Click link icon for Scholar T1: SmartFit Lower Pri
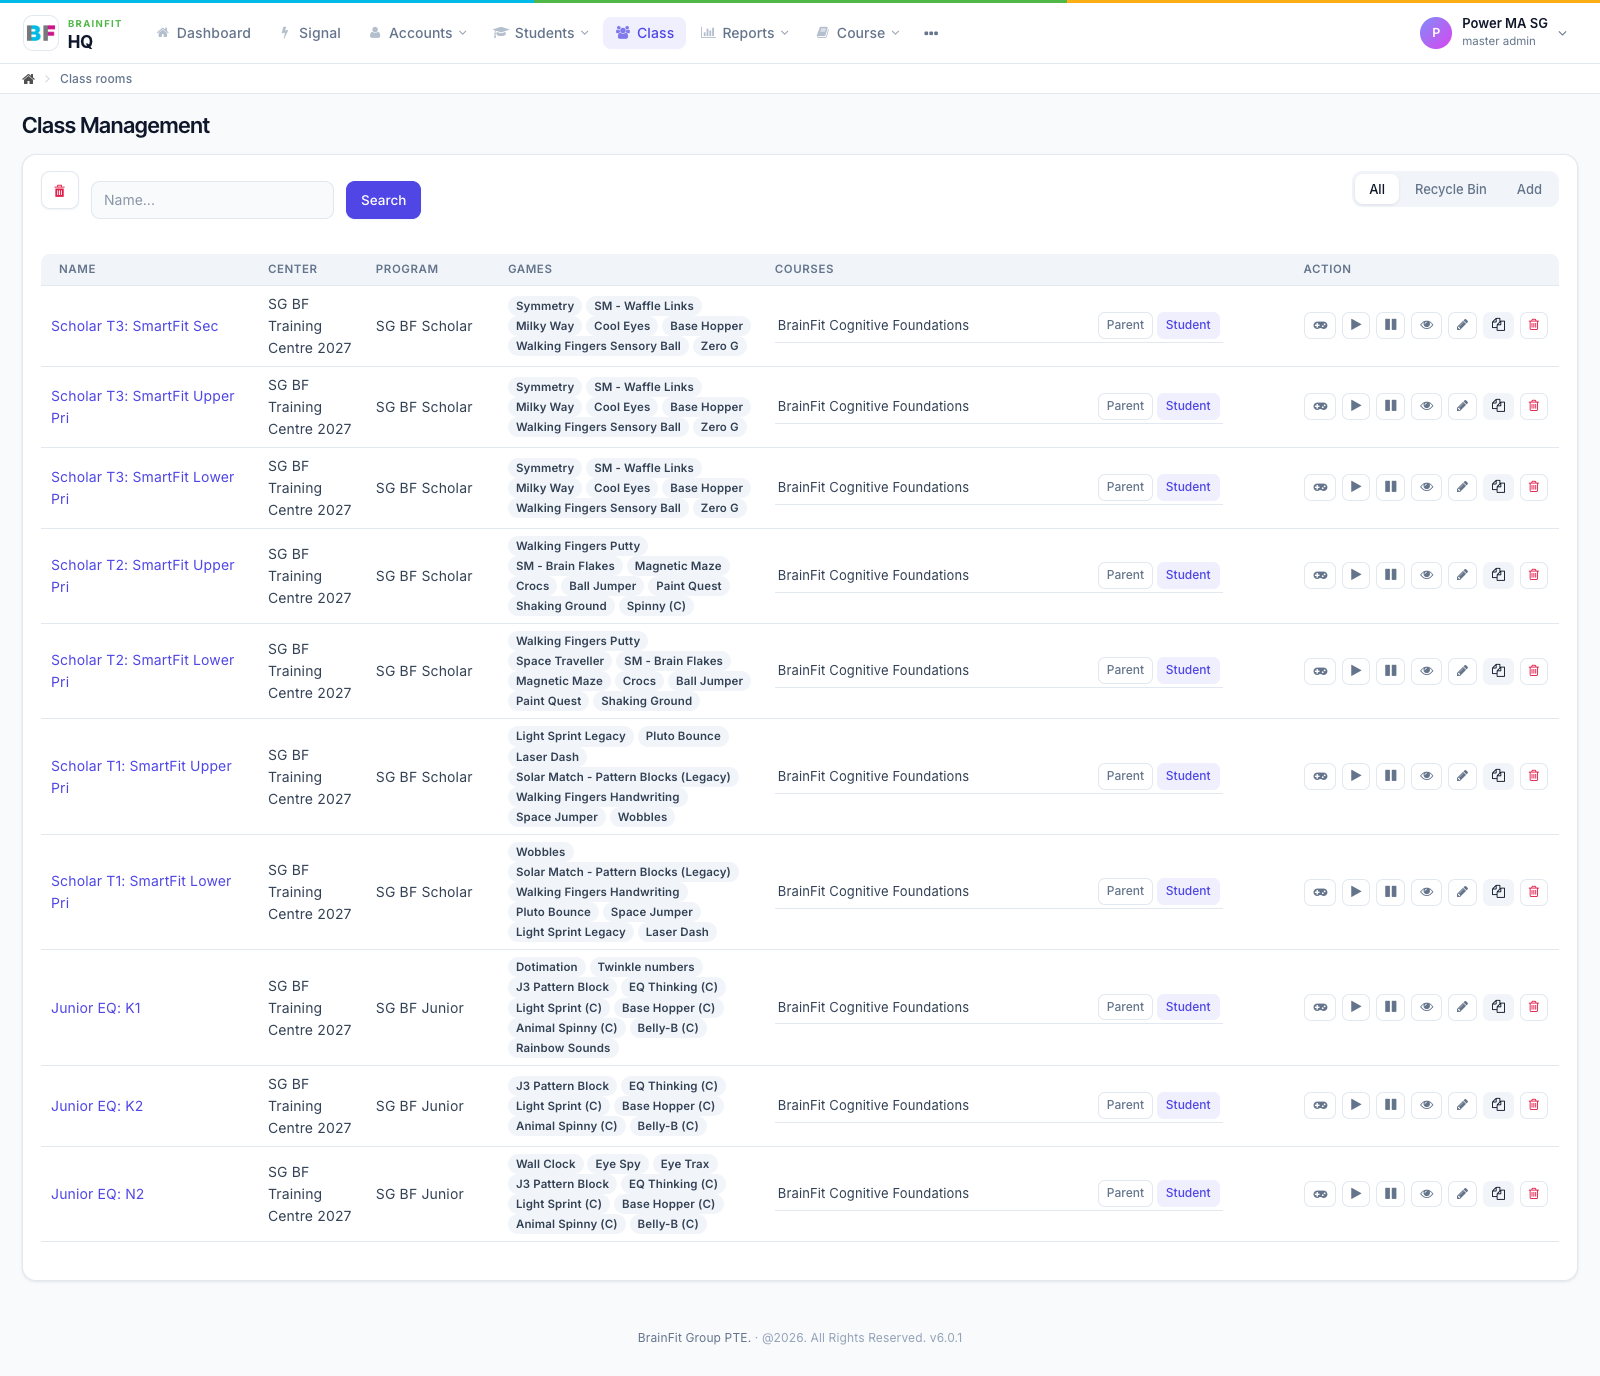 (1320, 891)
